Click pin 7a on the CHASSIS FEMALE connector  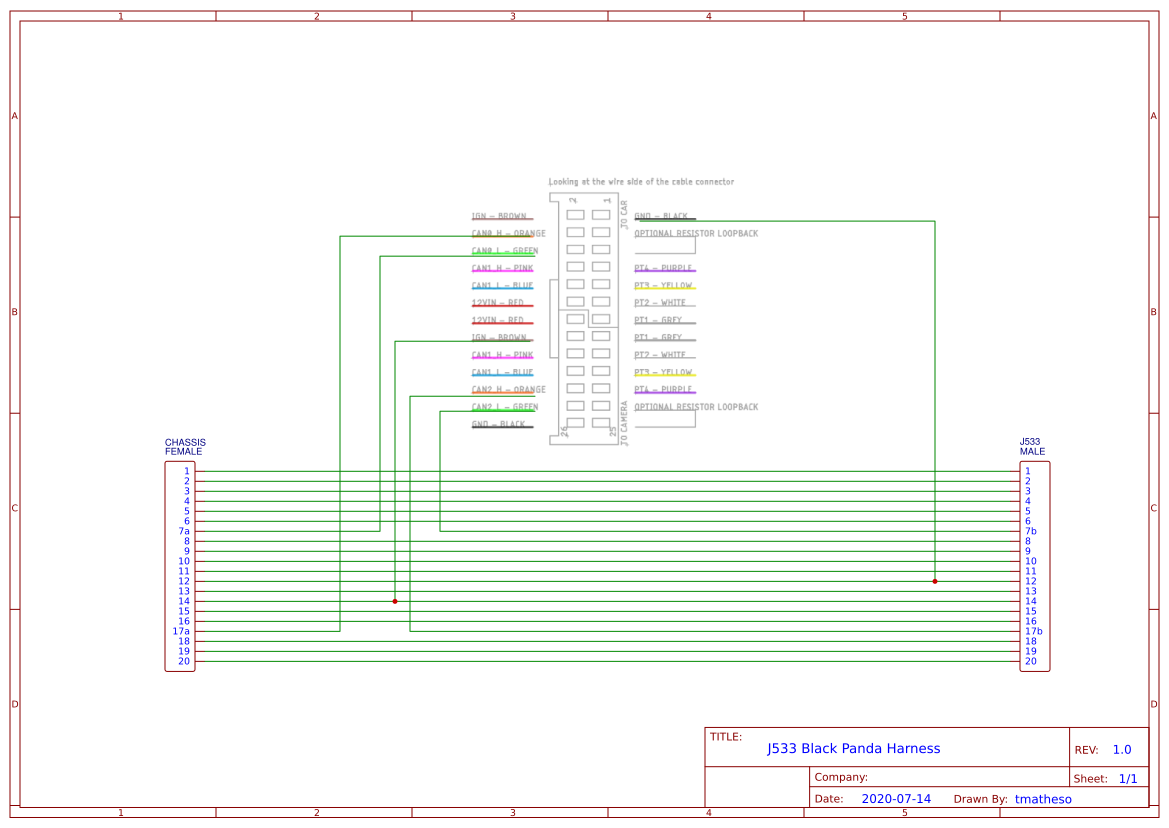click(x=182, y=531)
